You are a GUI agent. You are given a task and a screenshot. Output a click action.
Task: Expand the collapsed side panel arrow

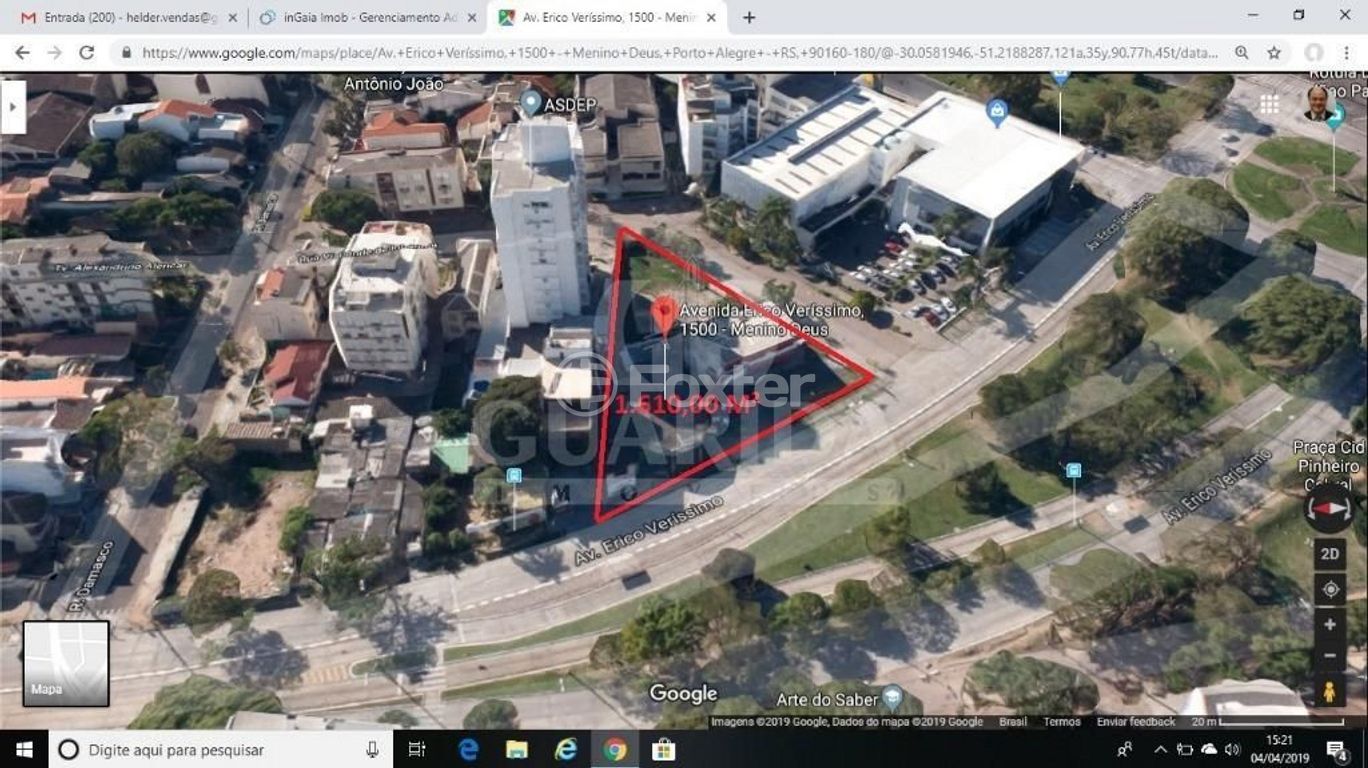pyautogui.click(x=13, y=107)
